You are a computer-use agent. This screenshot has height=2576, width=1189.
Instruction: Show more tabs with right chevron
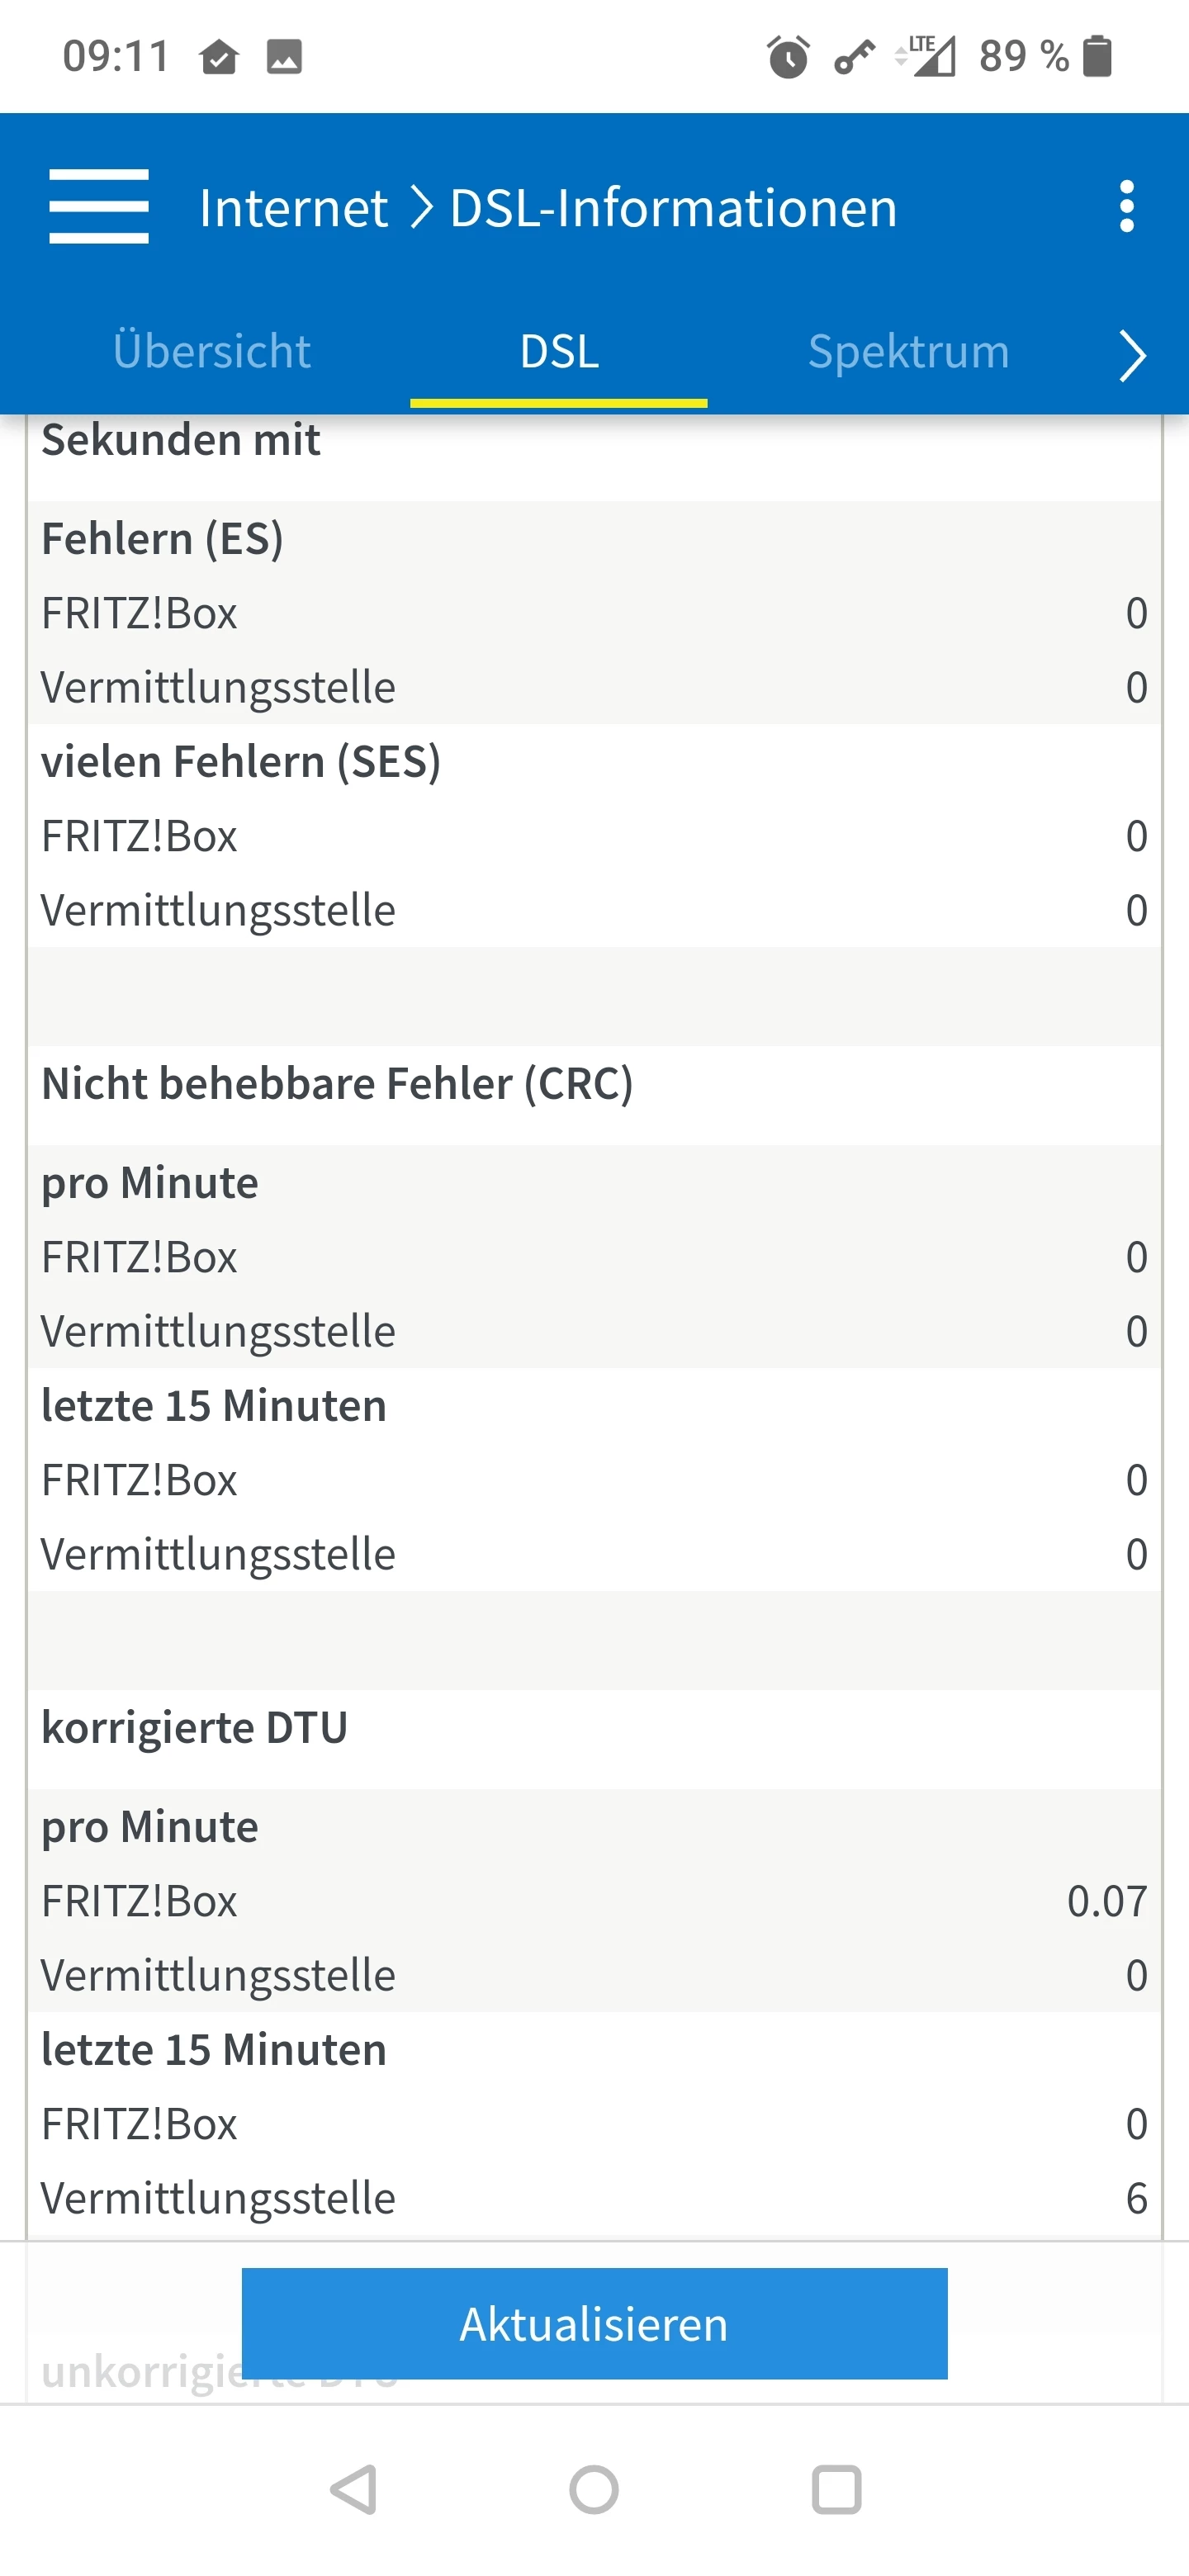[x=1132, y=354]
